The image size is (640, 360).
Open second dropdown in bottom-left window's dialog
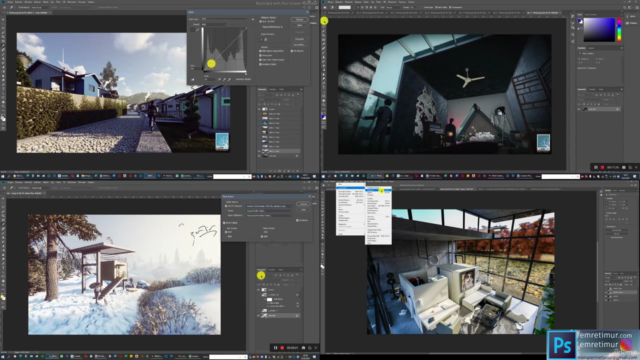[269, 211]
